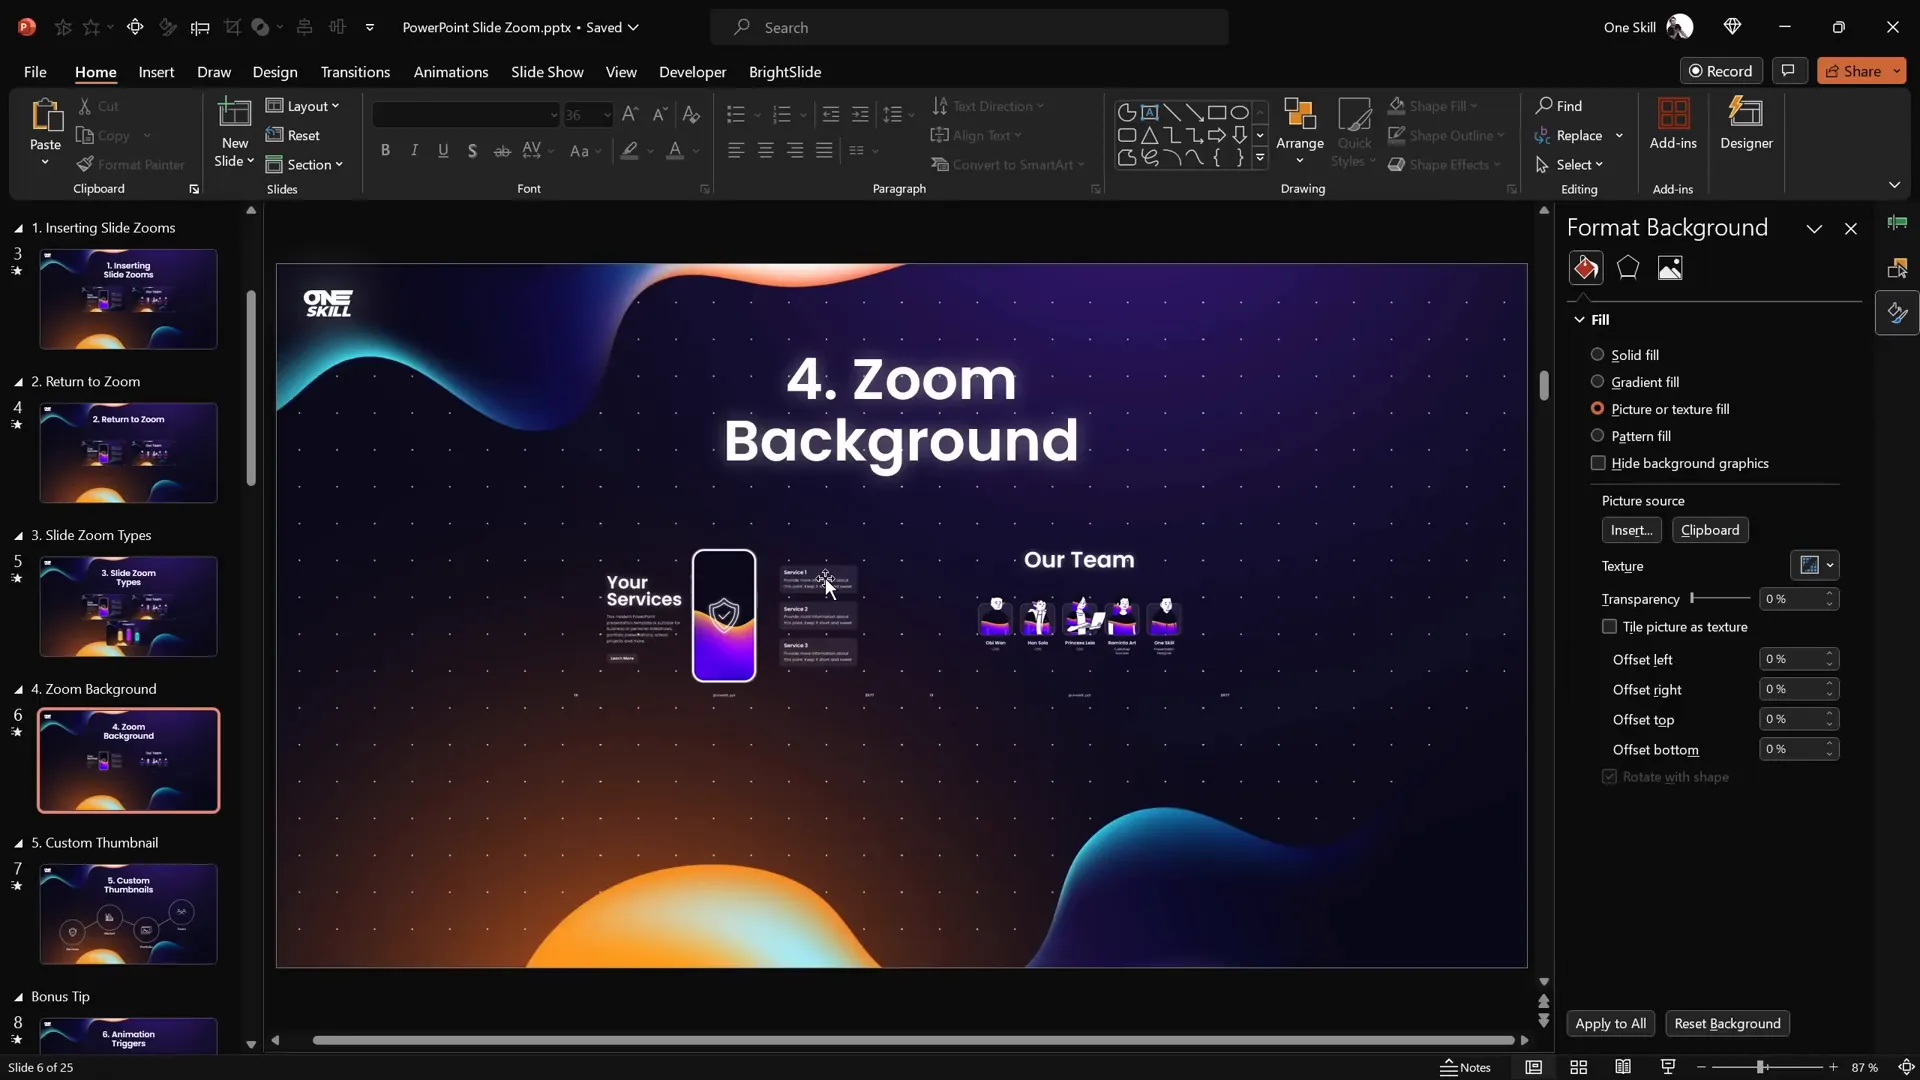Switch to Slide Sorter view

[1578, 1067]
